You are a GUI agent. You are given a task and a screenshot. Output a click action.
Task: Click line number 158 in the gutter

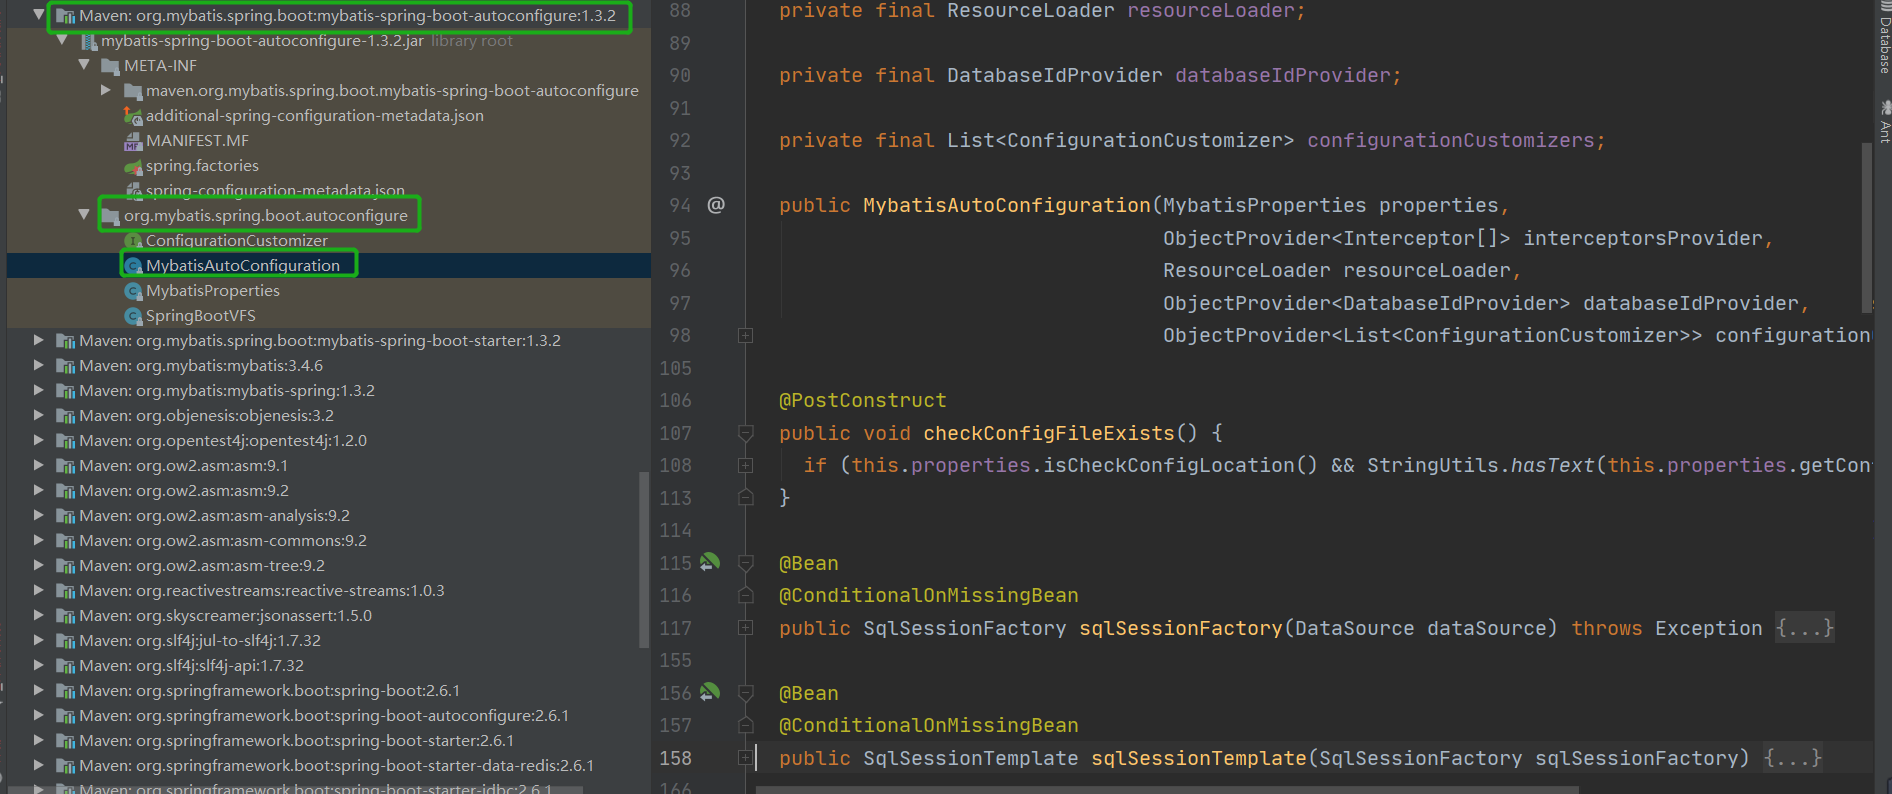[x=676, y=758]
